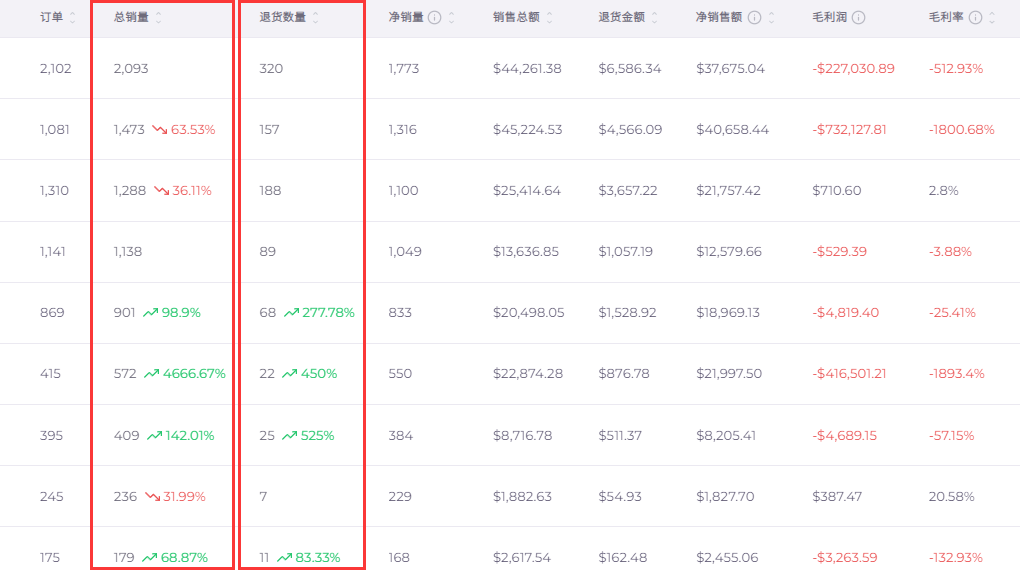This screenshot has height=573, width=1020.
Task: Sort by 净销售额 column arrows
Action: pyautogui.click(x=772, y=18)
